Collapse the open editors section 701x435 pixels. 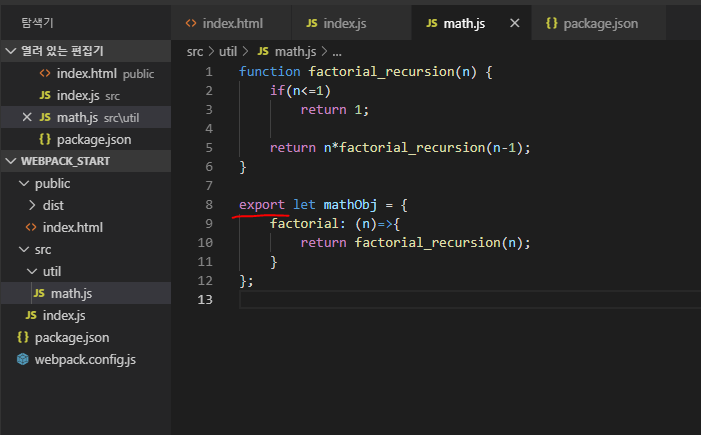(x=11, y=51)
